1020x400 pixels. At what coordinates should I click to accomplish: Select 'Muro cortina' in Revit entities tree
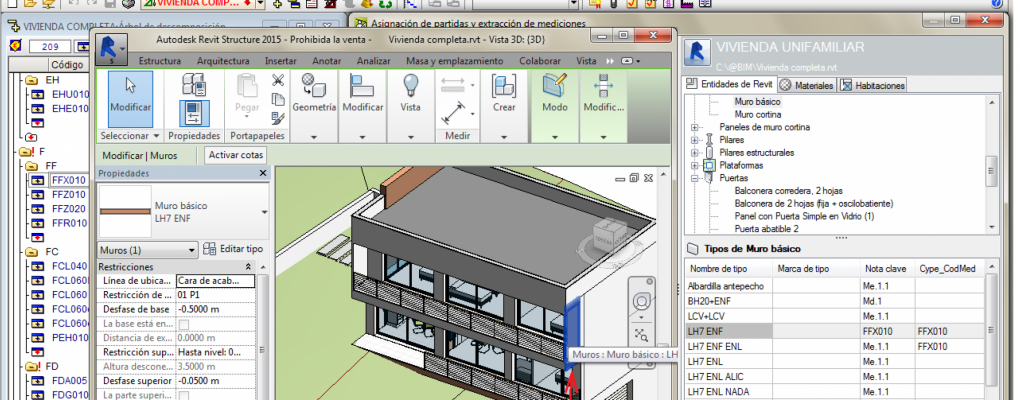point(758,114)
